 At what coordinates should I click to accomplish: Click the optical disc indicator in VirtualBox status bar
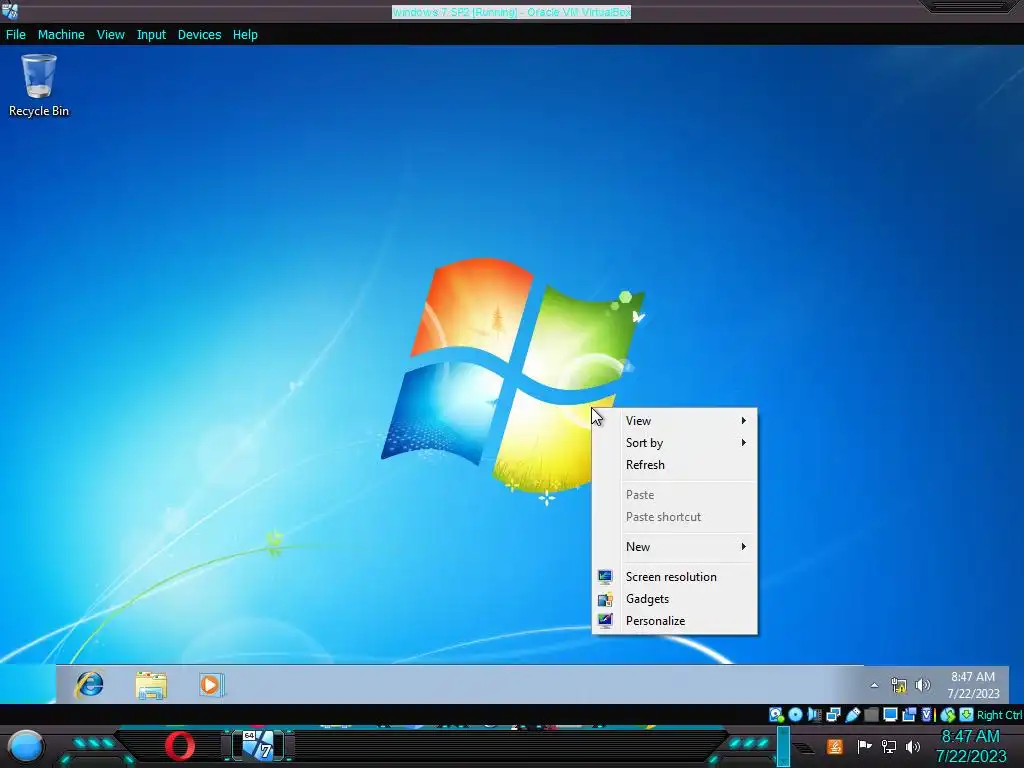795,714
